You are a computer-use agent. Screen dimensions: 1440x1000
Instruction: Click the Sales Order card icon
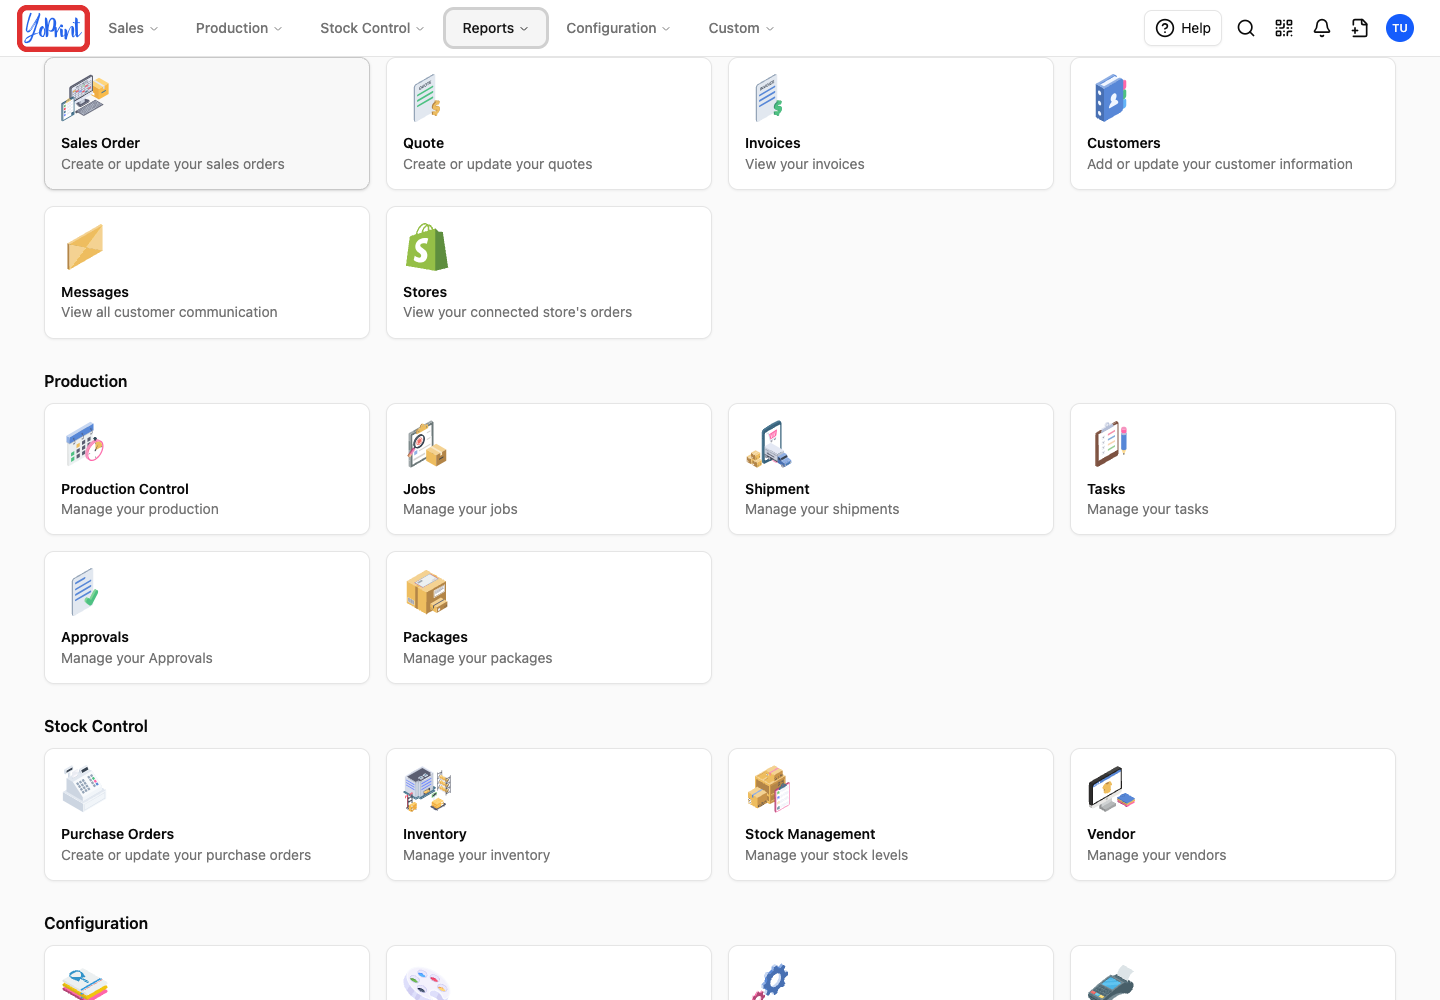coord(85,98)
